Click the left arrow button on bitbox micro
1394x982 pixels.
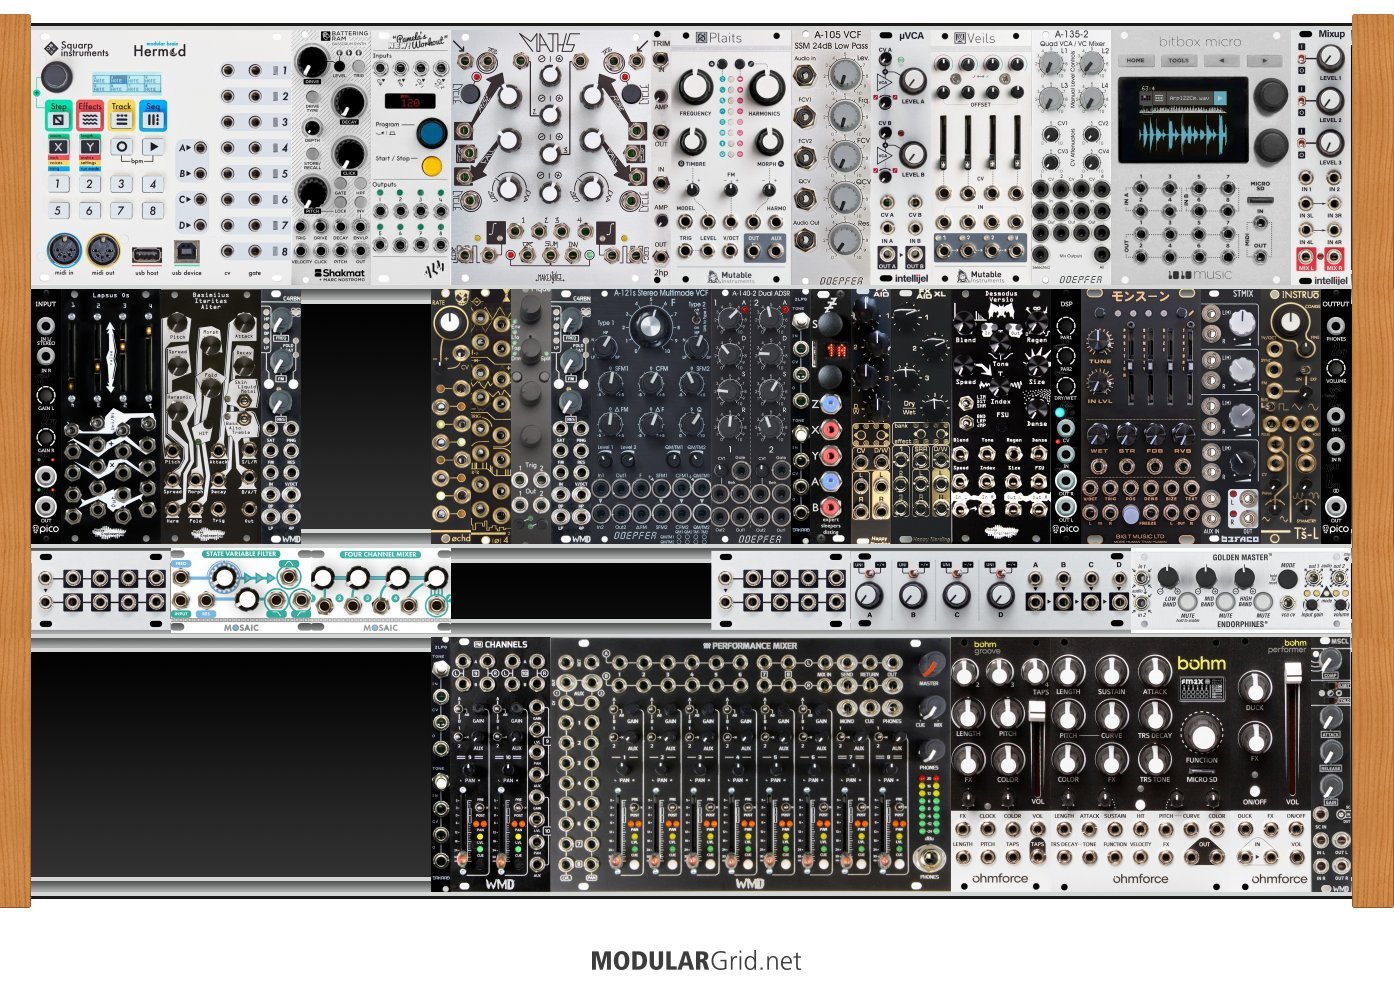tap(1222, 60)
